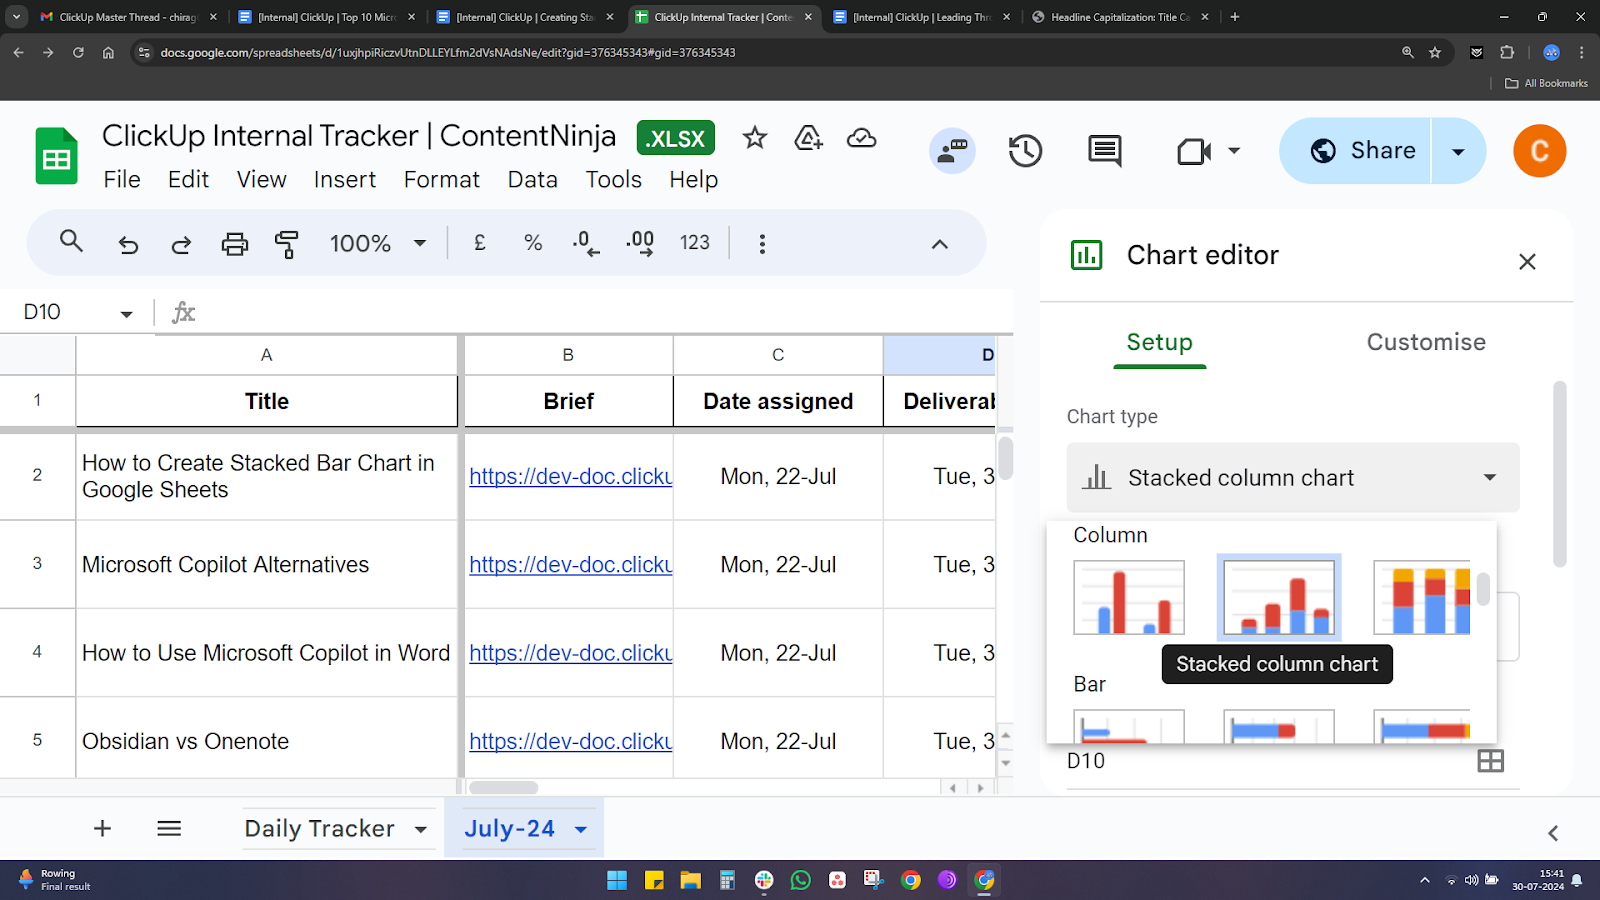Open the name box dropdown arrow
Viewport: 1600px width, 900px height.
pos(126,314)
